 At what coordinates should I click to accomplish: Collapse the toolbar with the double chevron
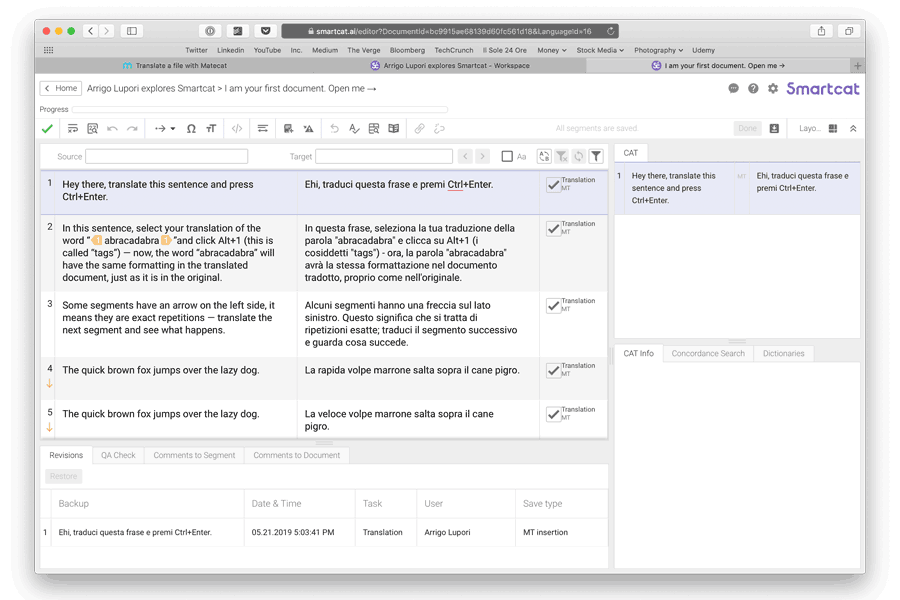point(854,129)
